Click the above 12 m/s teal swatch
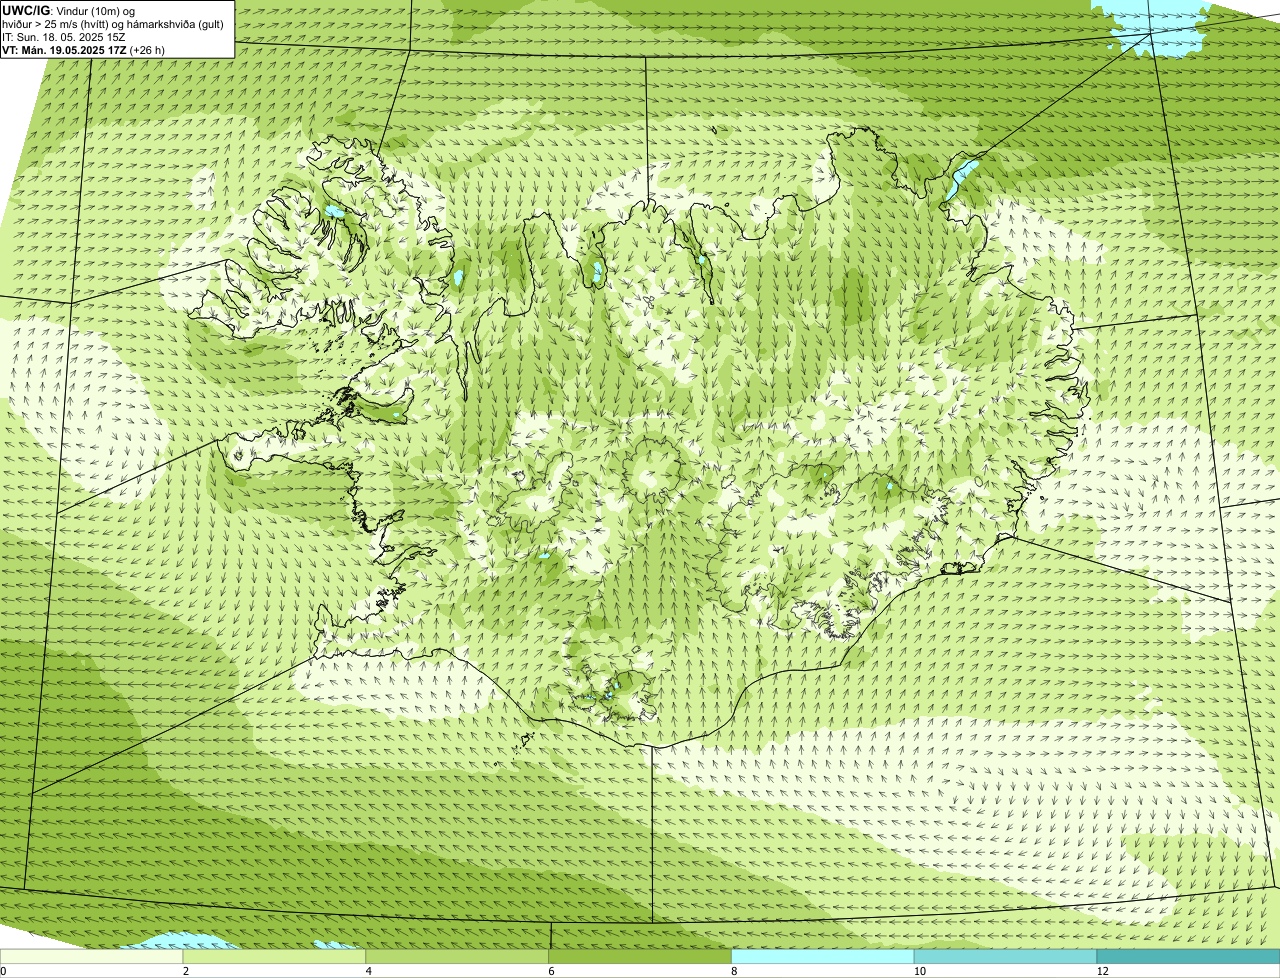Screen dimensions: 1280x978 1189,957
